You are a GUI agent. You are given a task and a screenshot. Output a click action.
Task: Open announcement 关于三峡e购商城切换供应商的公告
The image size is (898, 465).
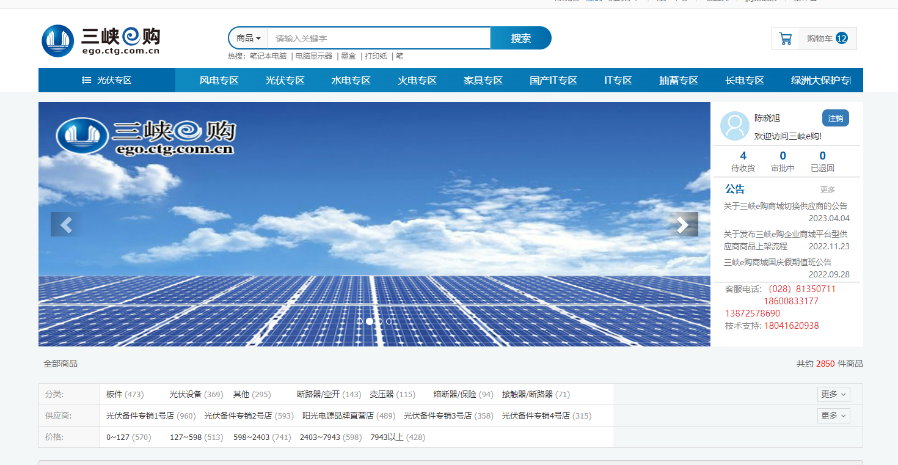coord(785,206)
